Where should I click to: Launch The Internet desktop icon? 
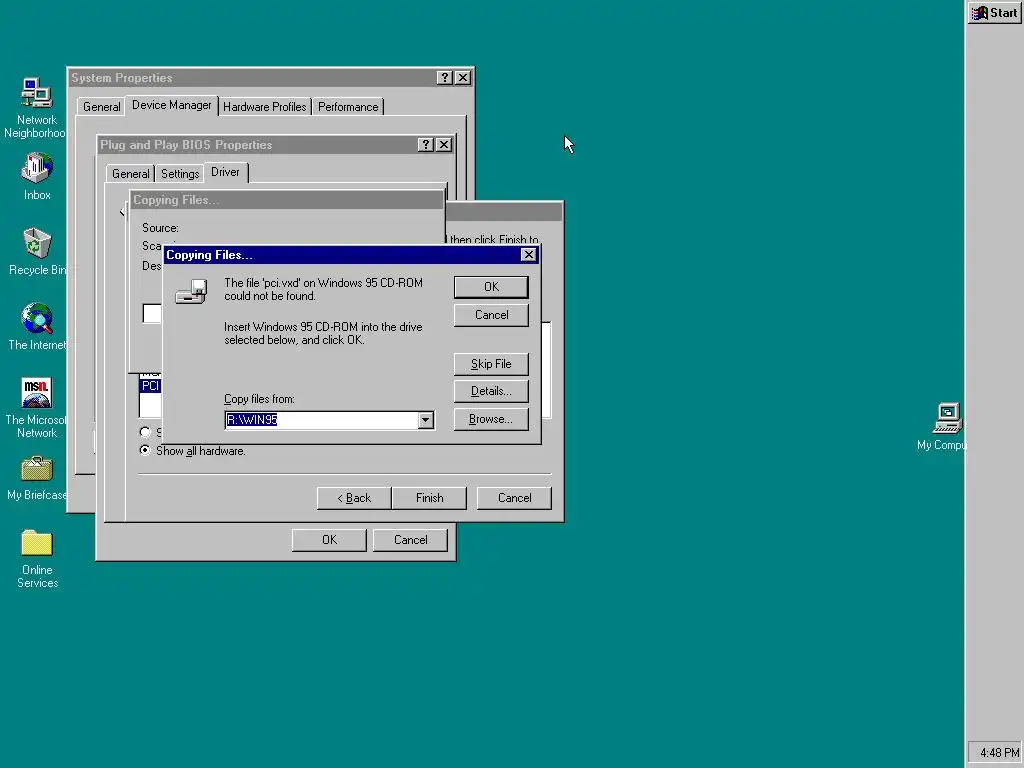tap(37, 327)
